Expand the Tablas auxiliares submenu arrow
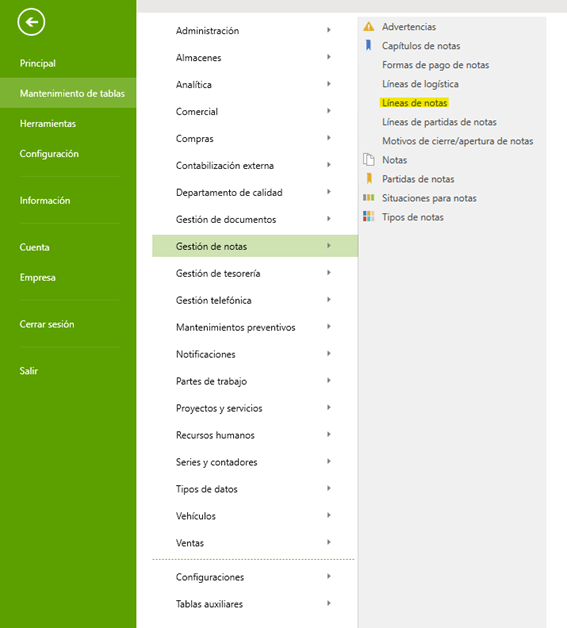 click(329, 603)
